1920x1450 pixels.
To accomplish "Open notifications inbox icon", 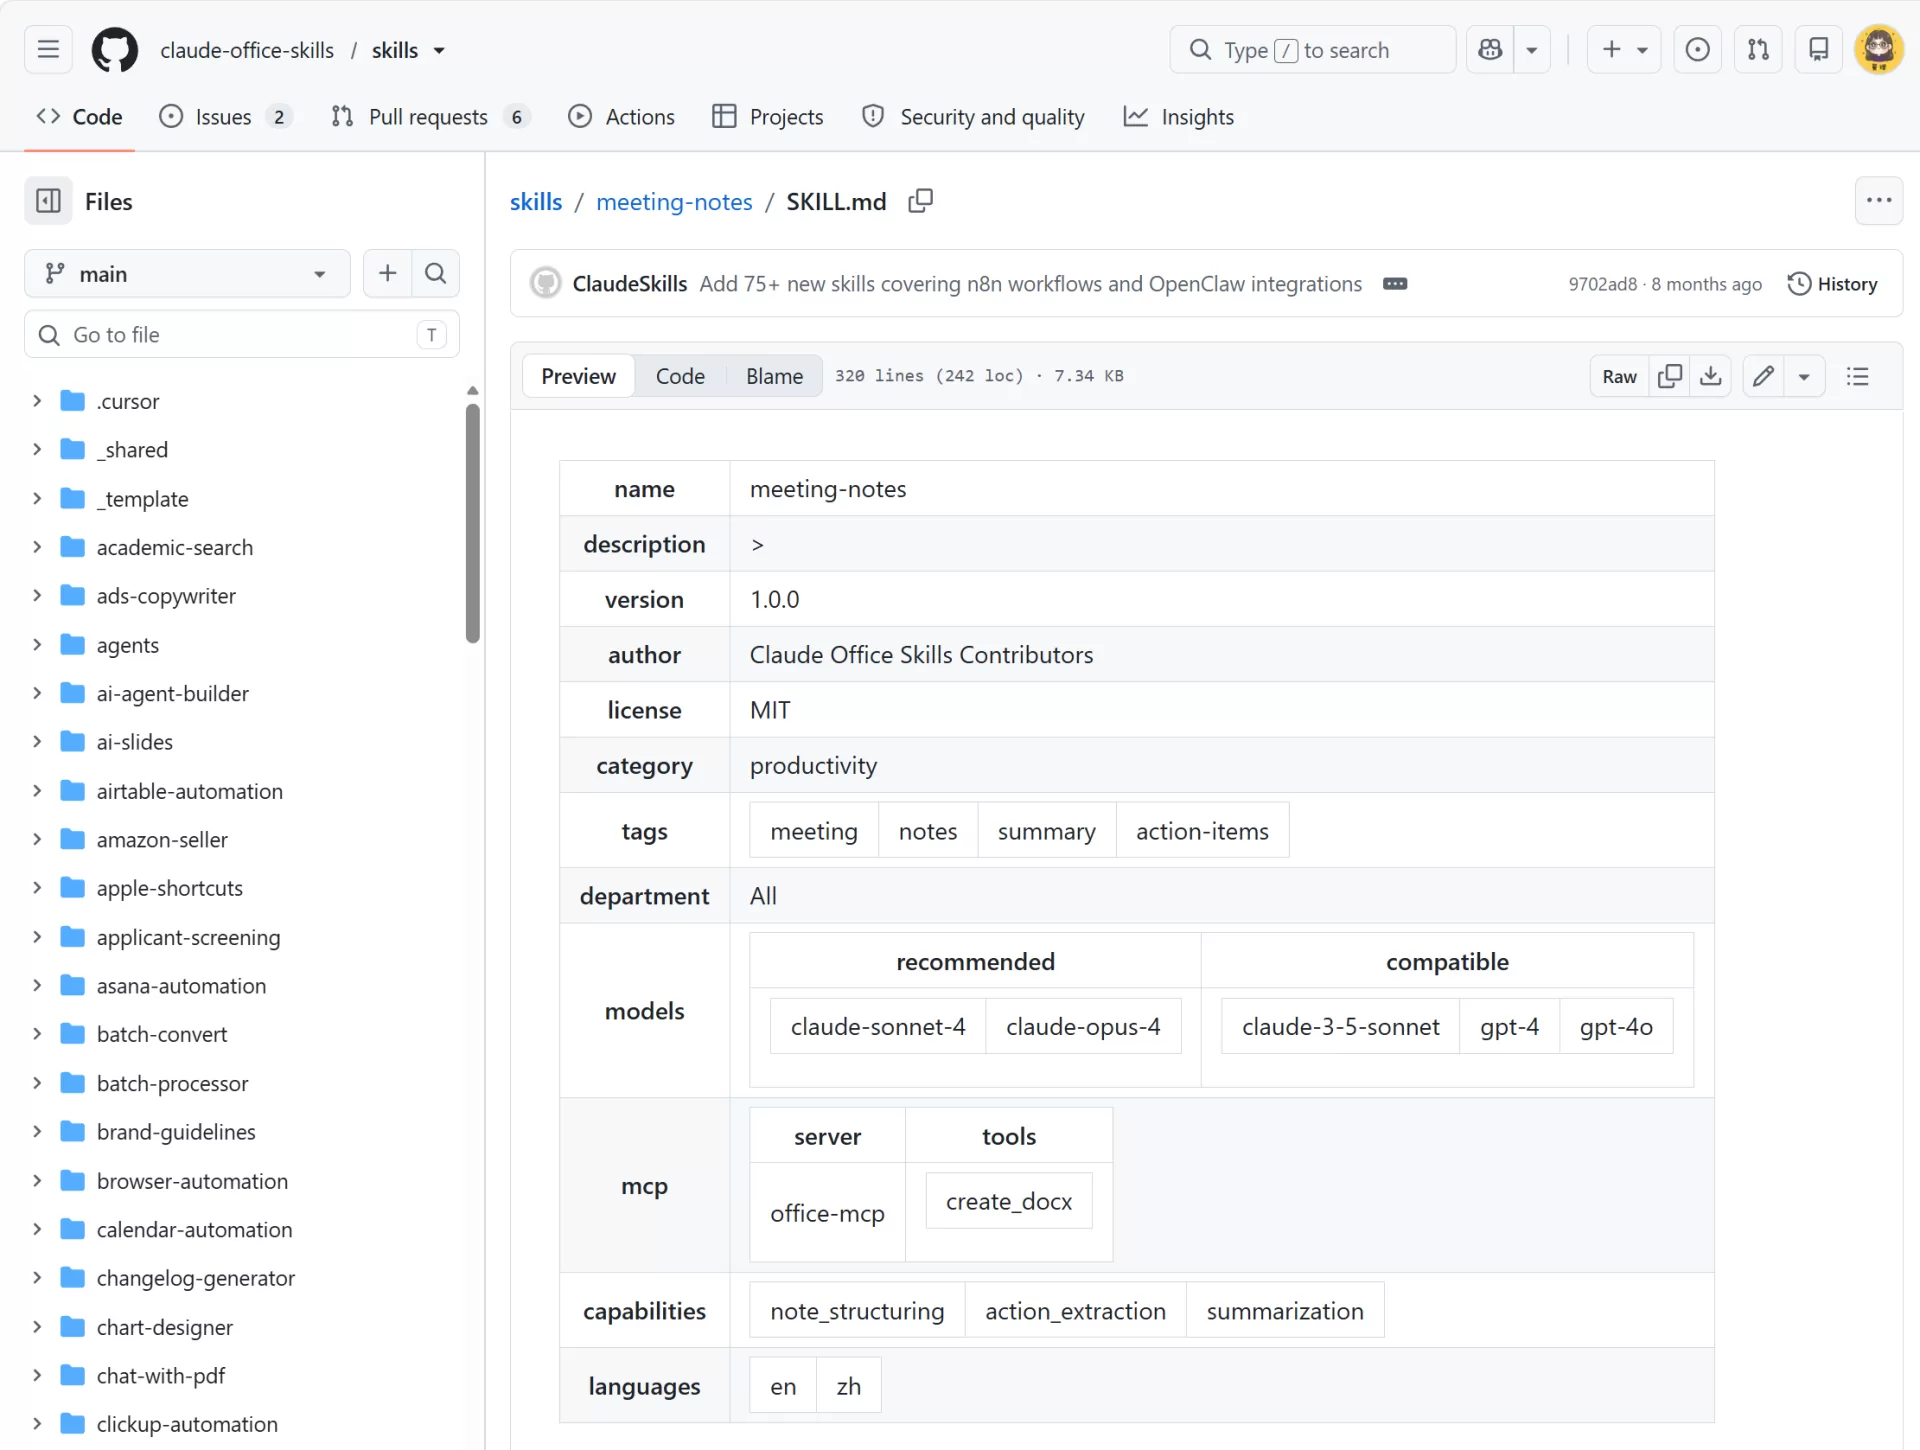I will click(x=1819, y=49).
